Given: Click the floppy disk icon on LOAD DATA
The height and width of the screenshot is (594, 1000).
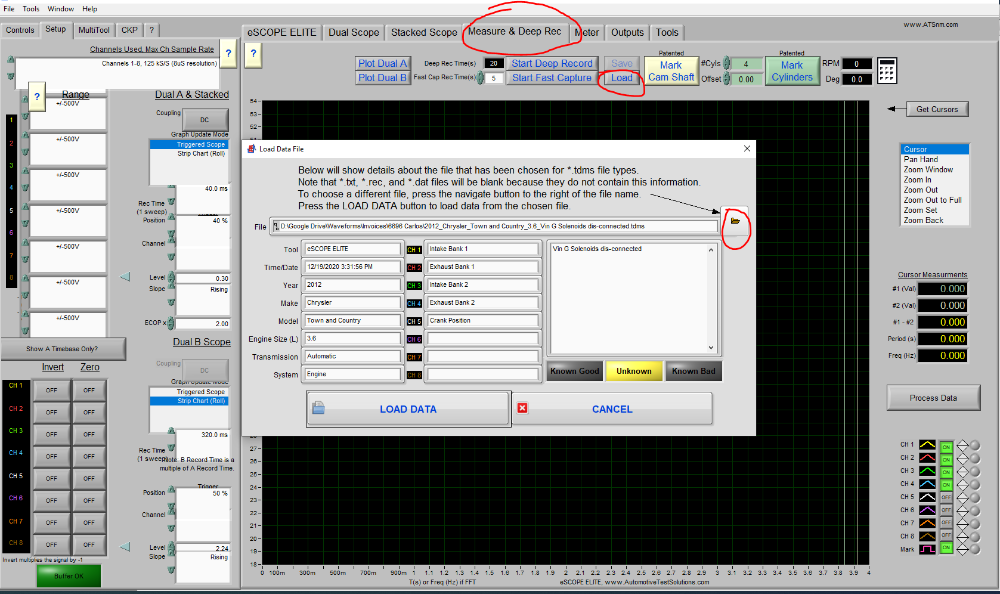Looking at the screenshot, I should tap(318, 408).
